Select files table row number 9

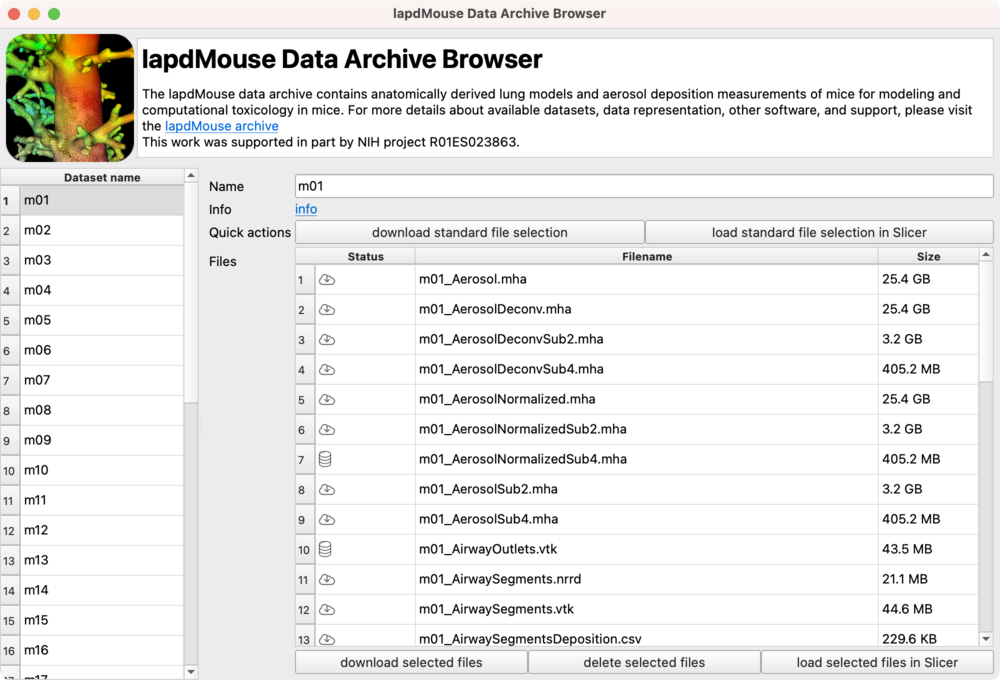click(305, 519)
